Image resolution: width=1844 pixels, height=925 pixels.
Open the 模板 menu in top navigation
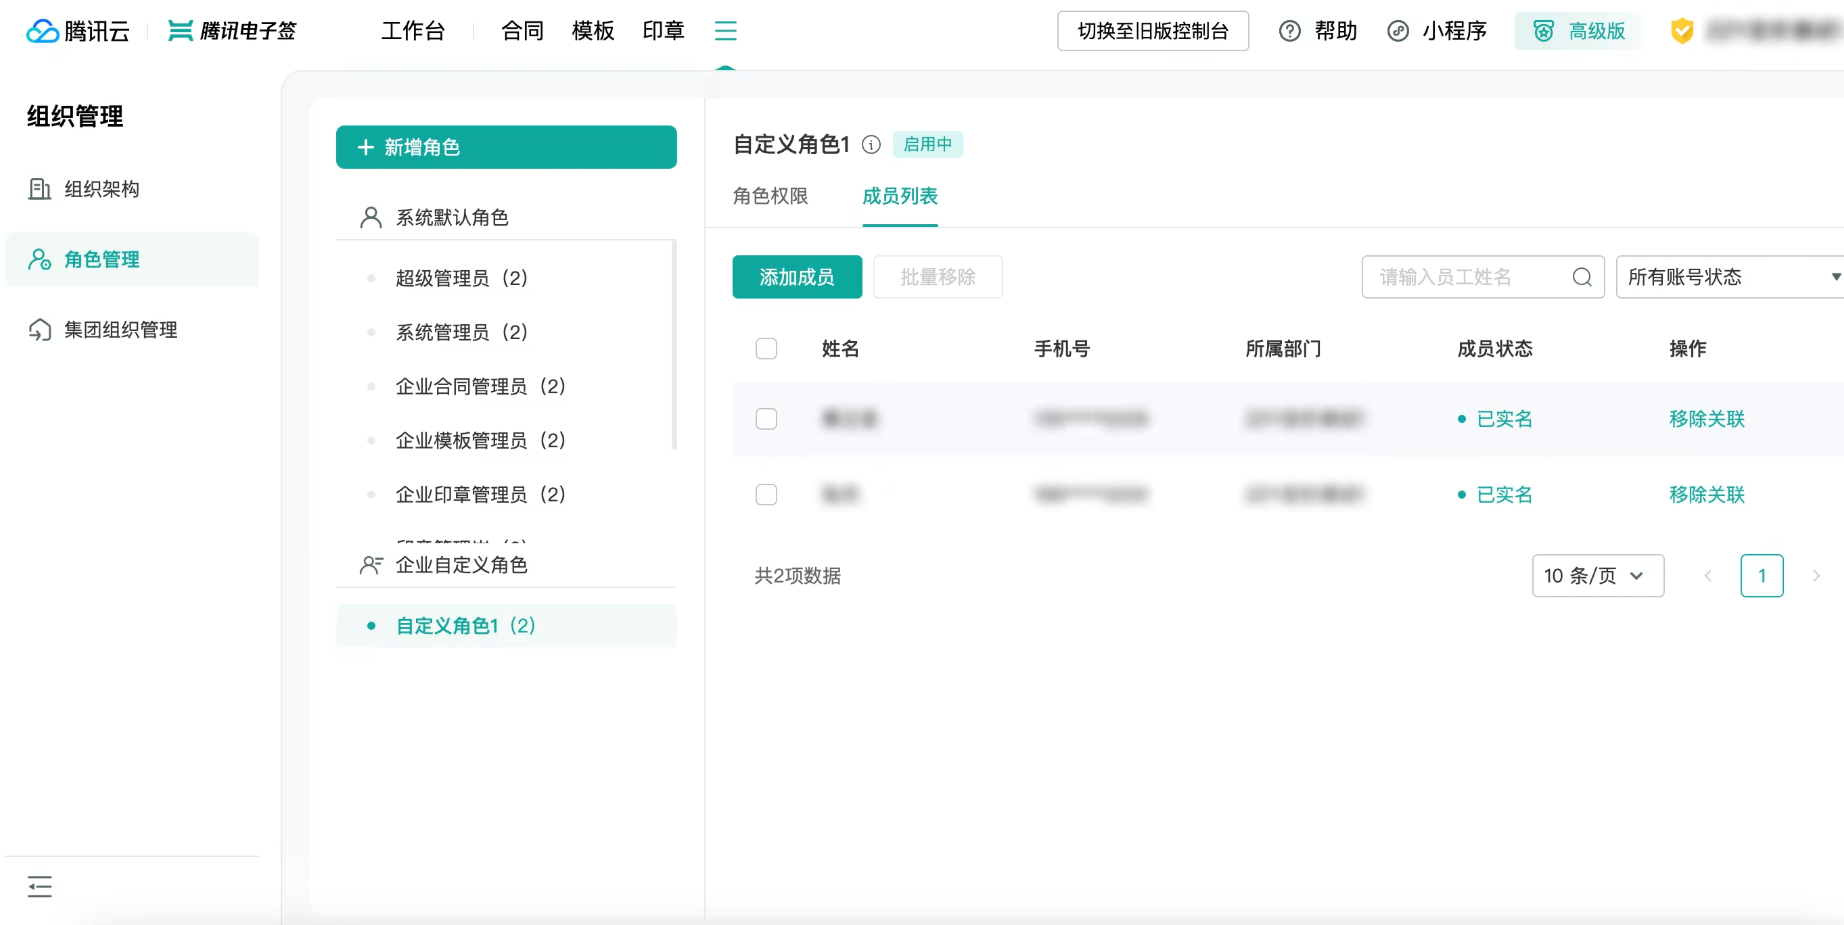593,31
